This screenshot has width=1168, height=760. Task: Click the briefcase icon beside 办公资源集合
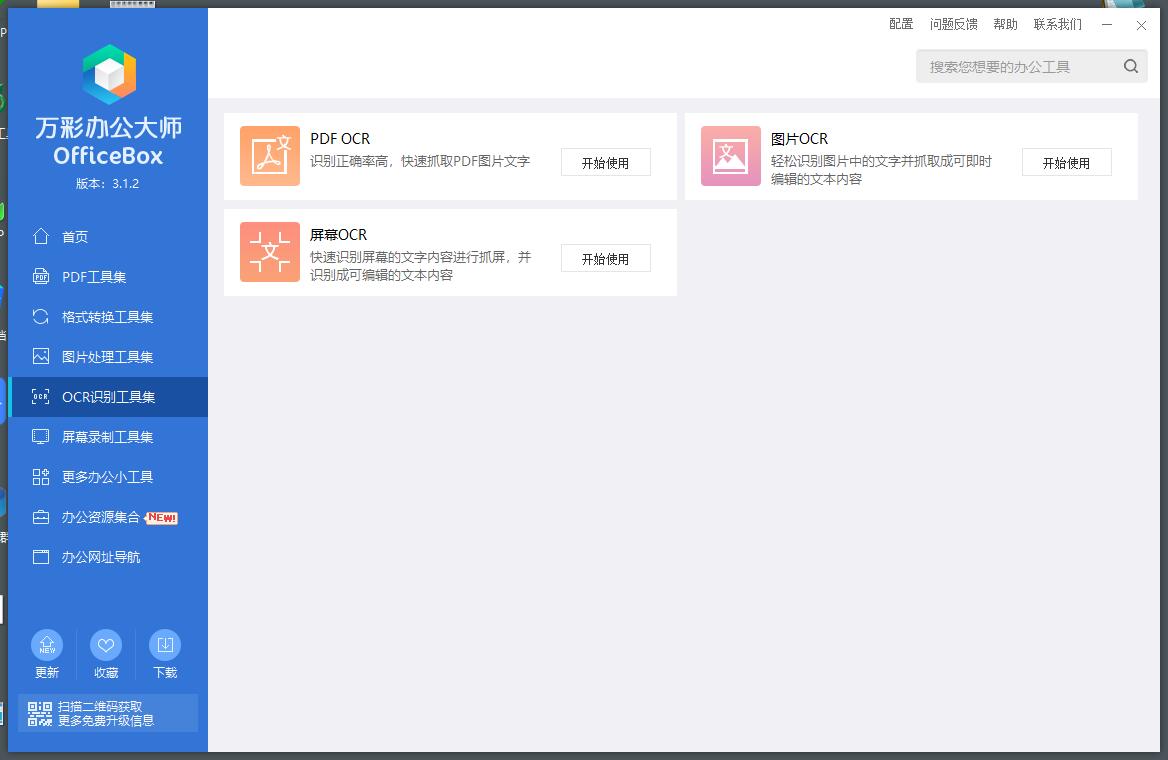coord(41,517)
